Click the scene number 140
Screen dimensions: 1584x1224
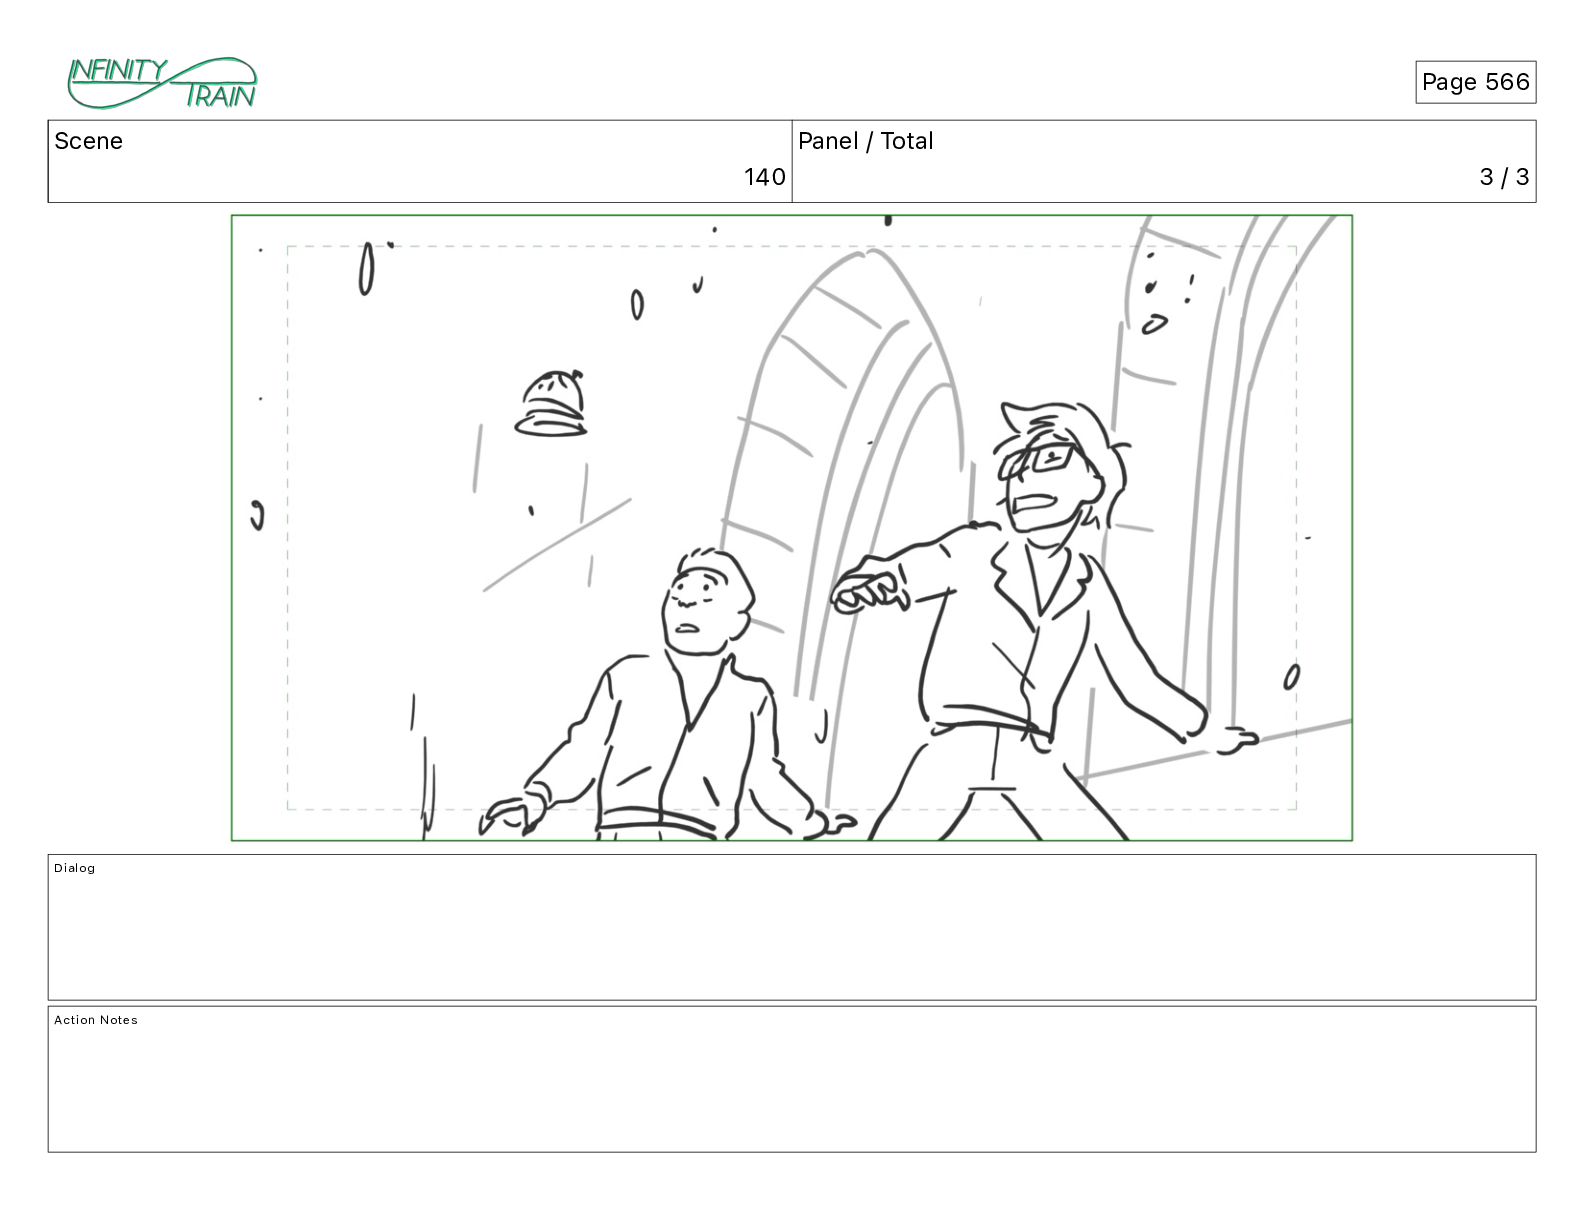764,177
